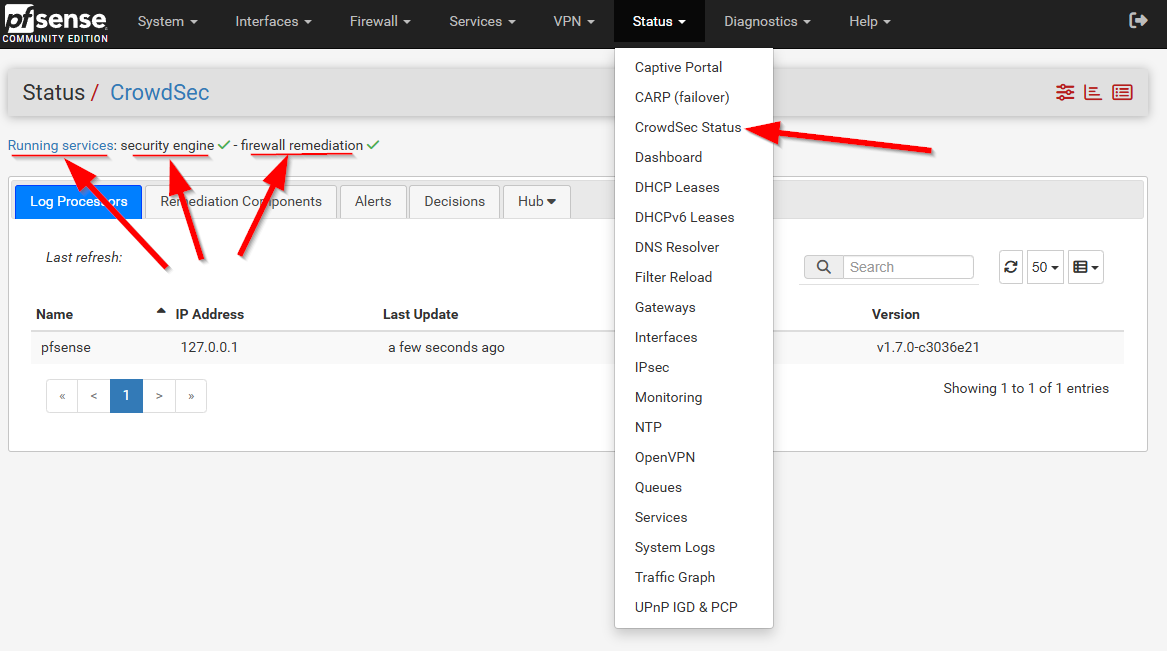Open the service settings sliders icon

pos(1065,92)
